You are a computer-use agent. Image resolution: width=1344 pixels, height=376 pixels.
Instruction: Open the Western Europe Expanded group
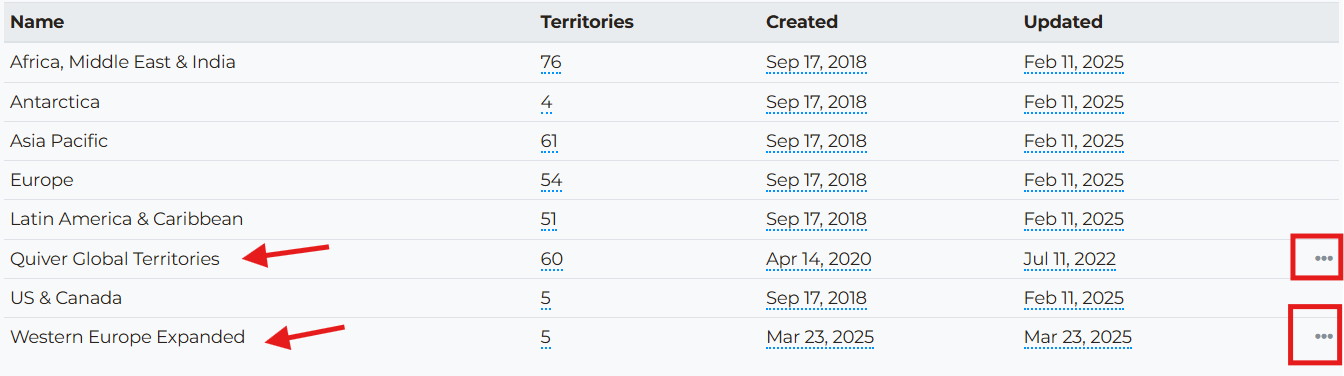pyautogui.click(x=128, y=337)
